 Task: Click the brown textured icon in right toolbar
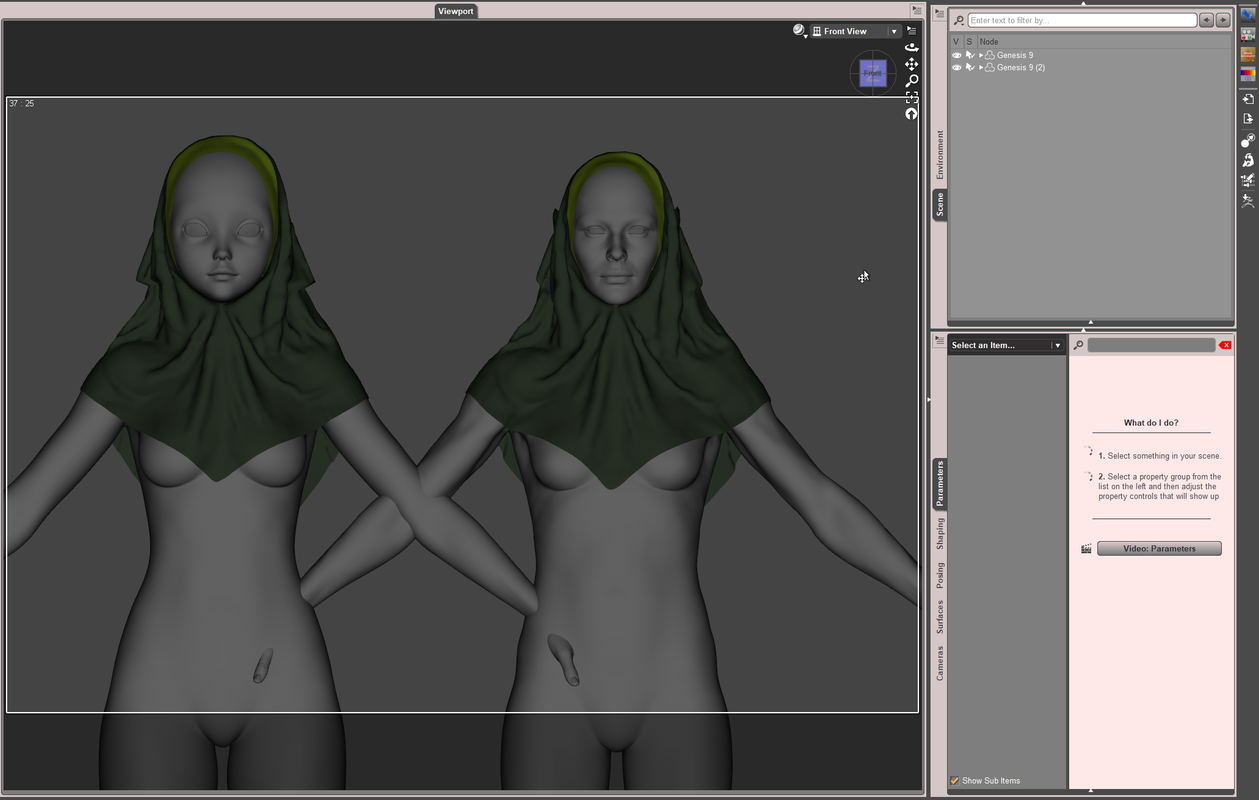tap(1248, 54)
